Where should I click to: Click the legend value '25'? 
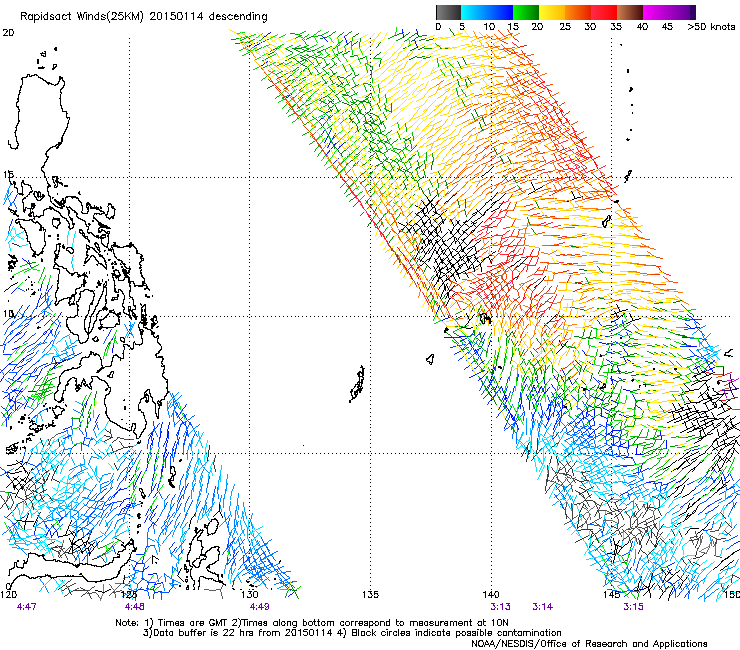tap(565, 27)
